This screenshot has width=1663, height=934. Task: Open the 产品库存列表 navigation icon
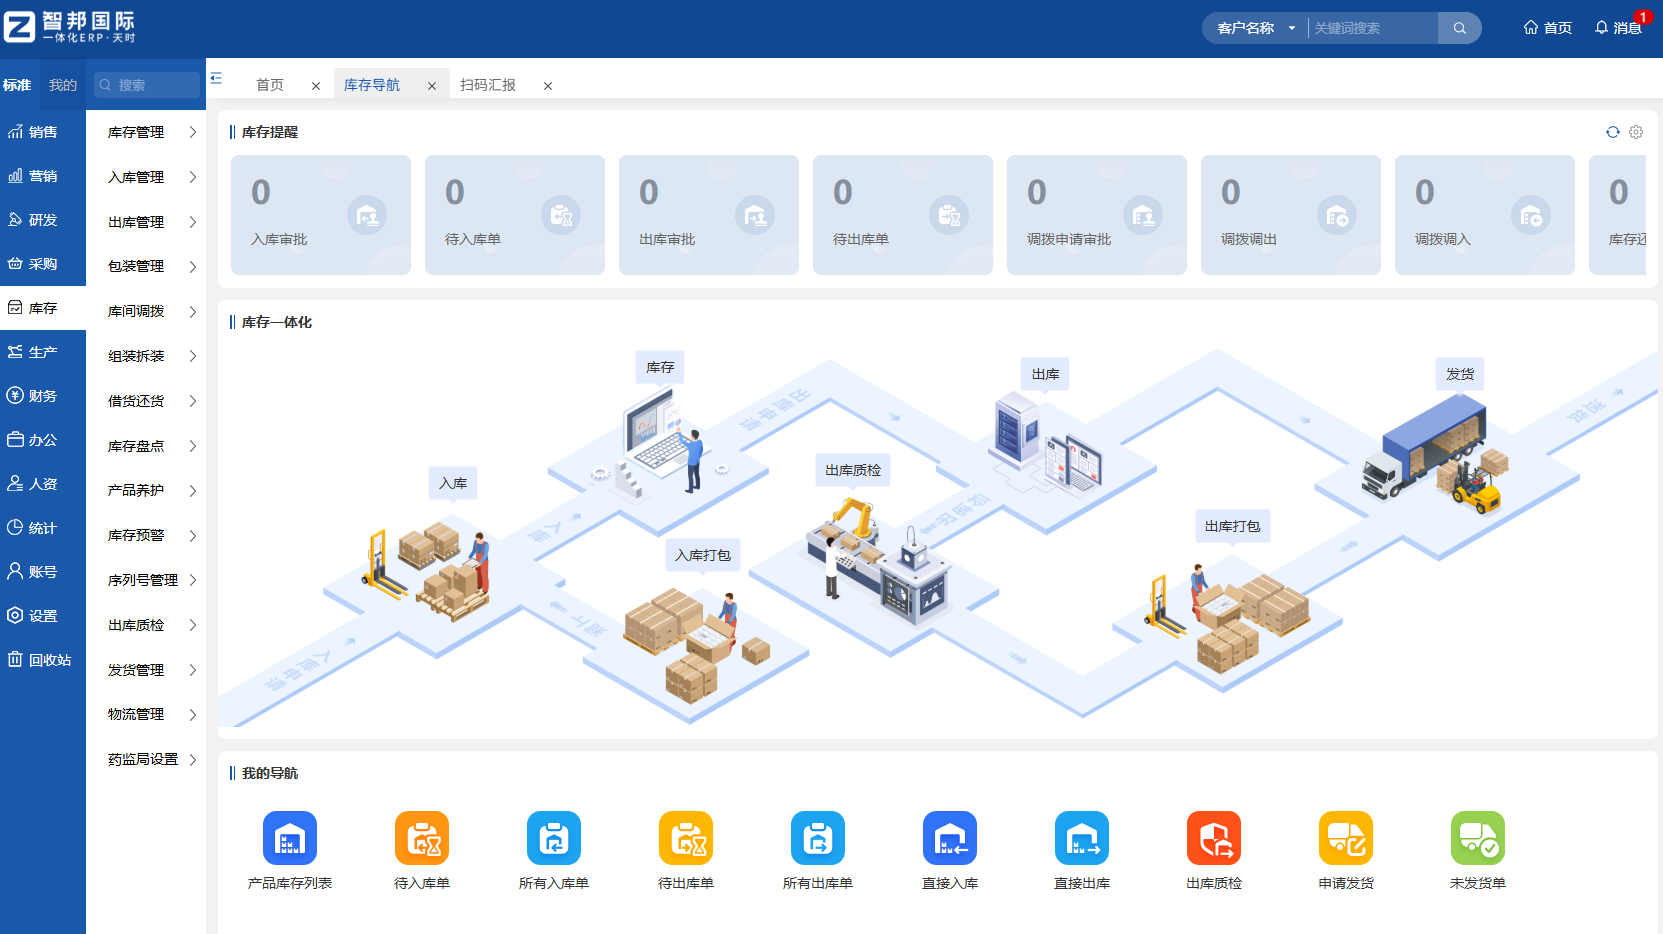pos(289,838)
